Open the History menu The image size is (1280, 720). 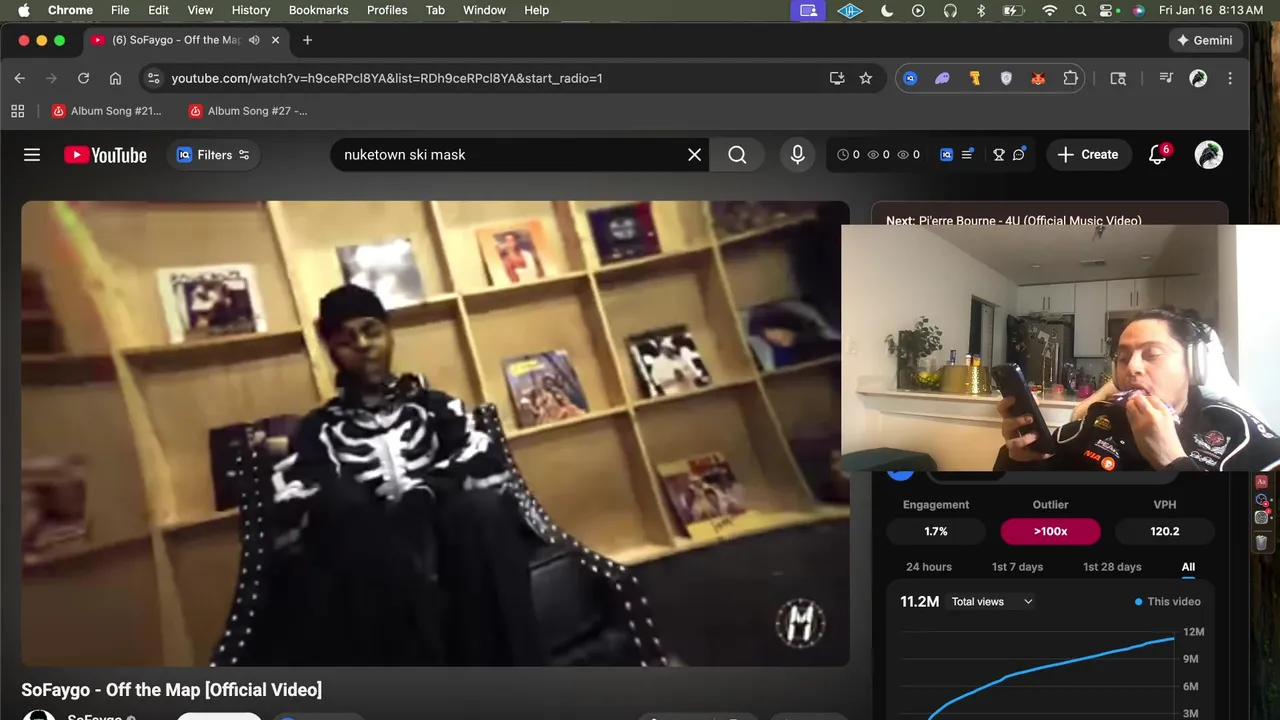click(x=251, y=10)
